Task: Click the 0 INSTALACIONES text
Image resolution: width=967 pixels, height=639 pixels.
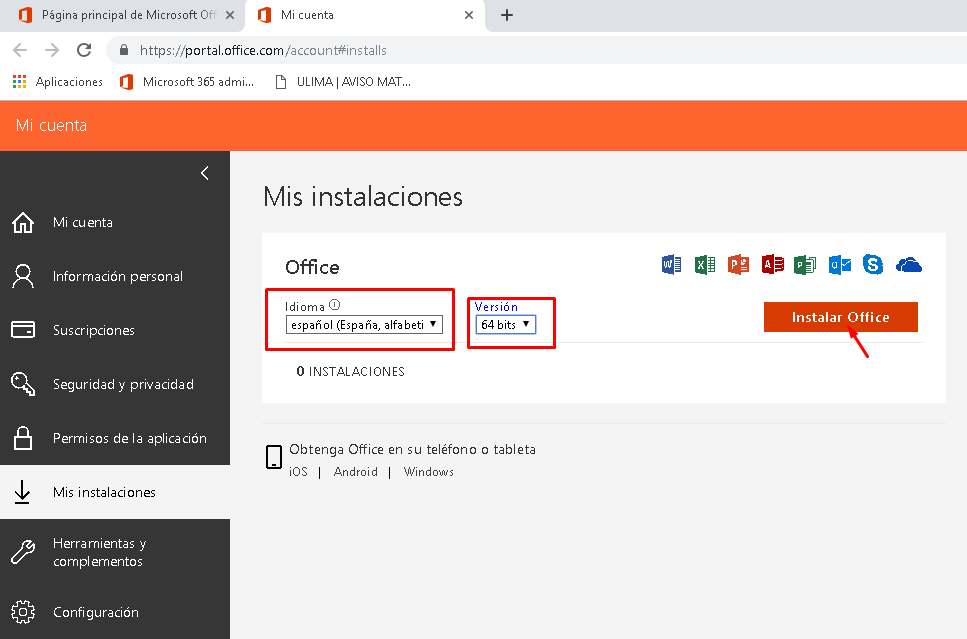Action: 350,371
